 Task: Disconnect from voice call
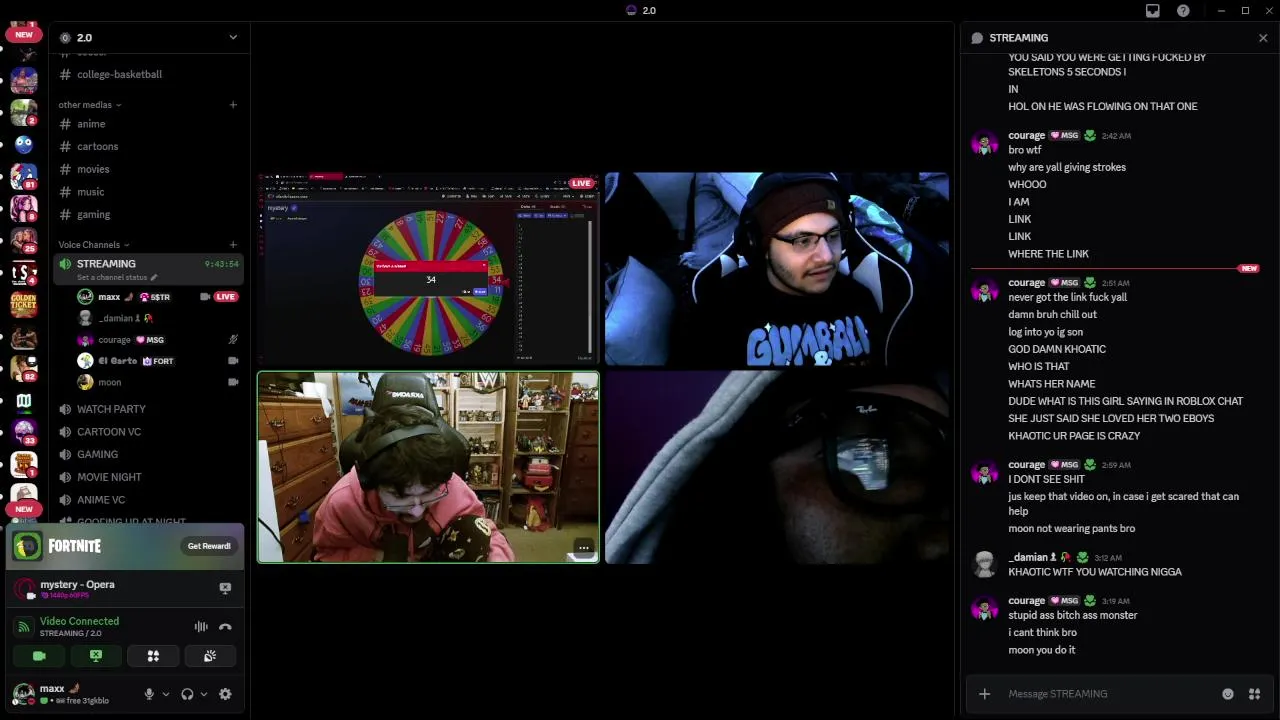(x=225, y=627)
